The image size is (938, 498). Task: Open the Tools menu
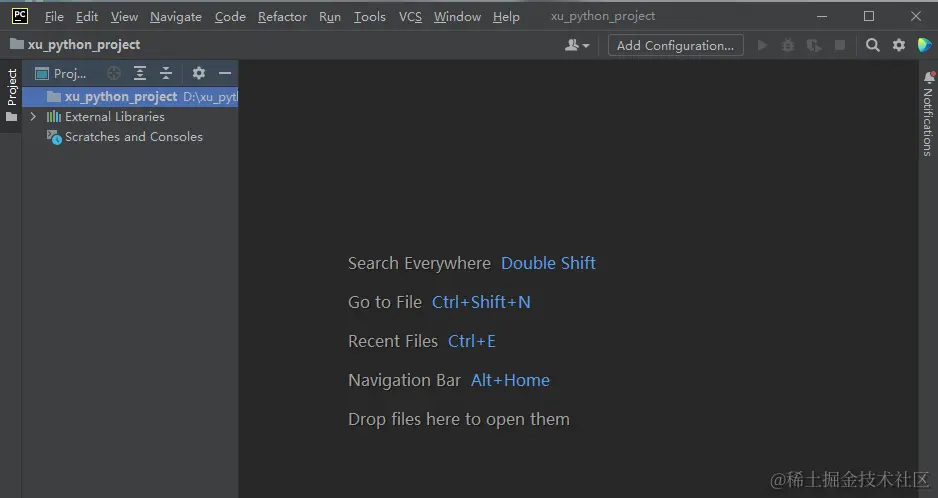369,17
